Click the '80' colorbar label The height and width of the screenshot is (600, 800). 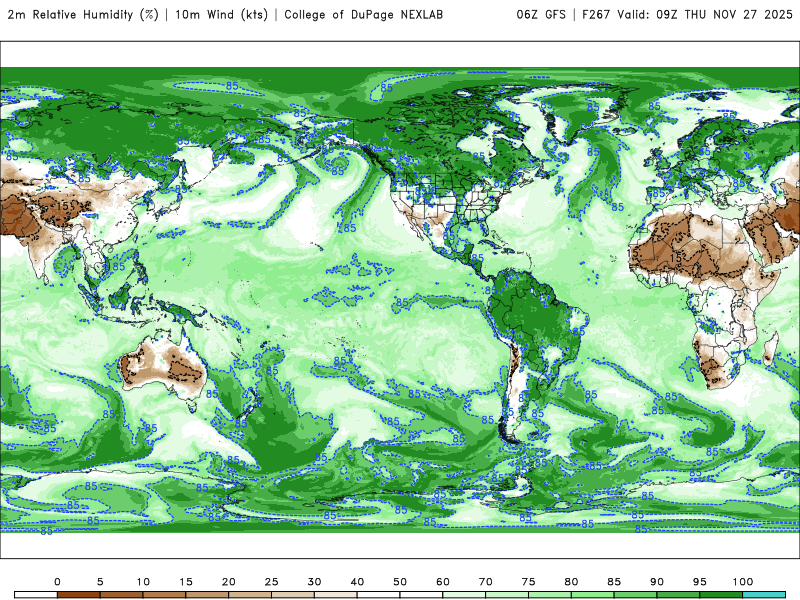point(571,582)
